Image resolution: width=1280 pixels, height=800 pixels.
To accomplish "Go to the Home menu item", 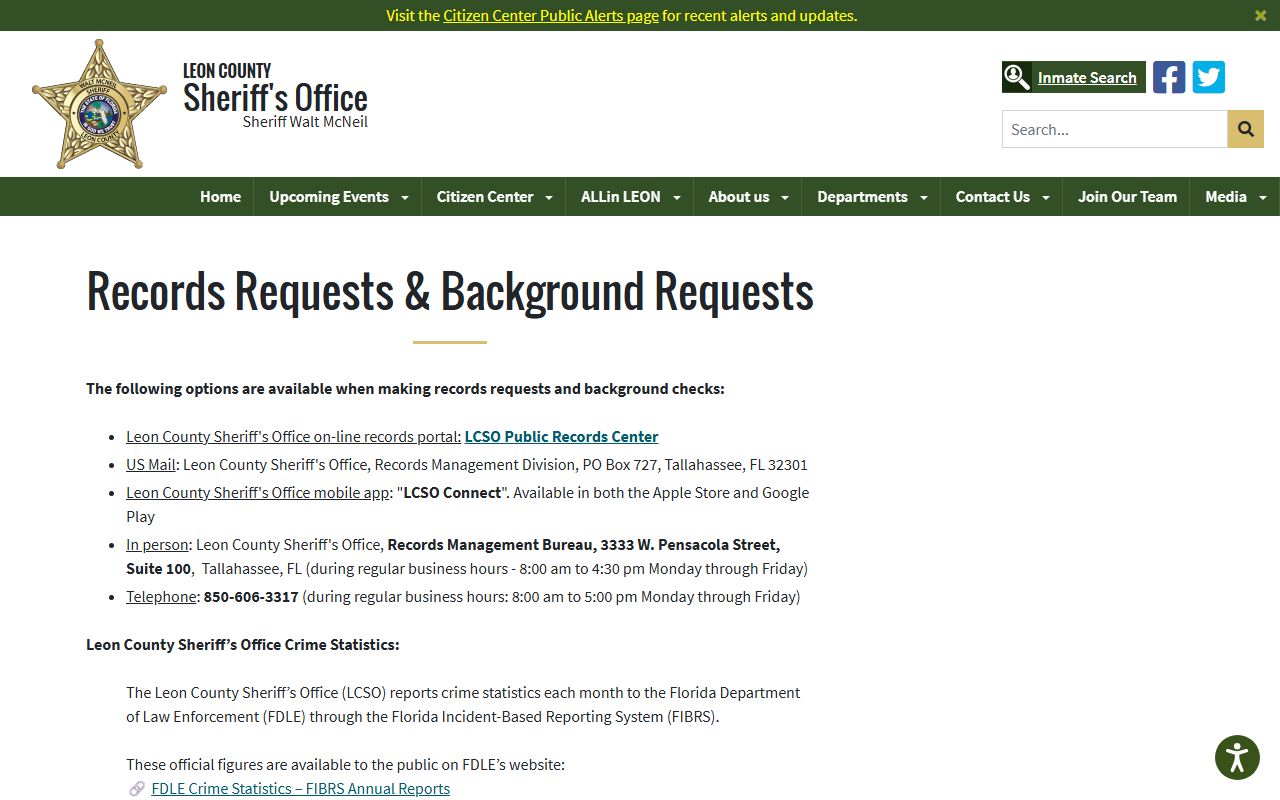I will [220, 197].
